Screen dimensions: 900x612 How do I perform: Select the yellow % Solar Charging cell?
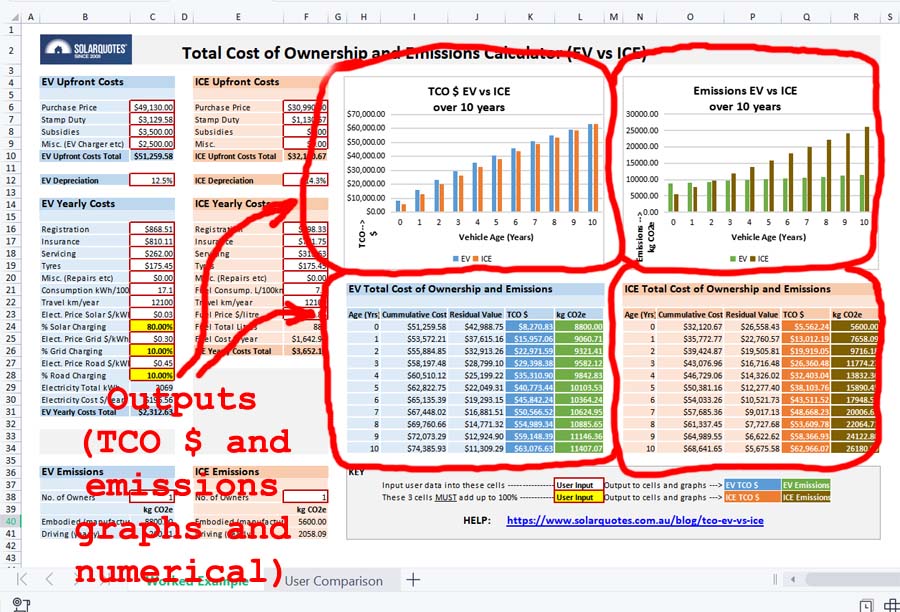(x=152, y=327)
